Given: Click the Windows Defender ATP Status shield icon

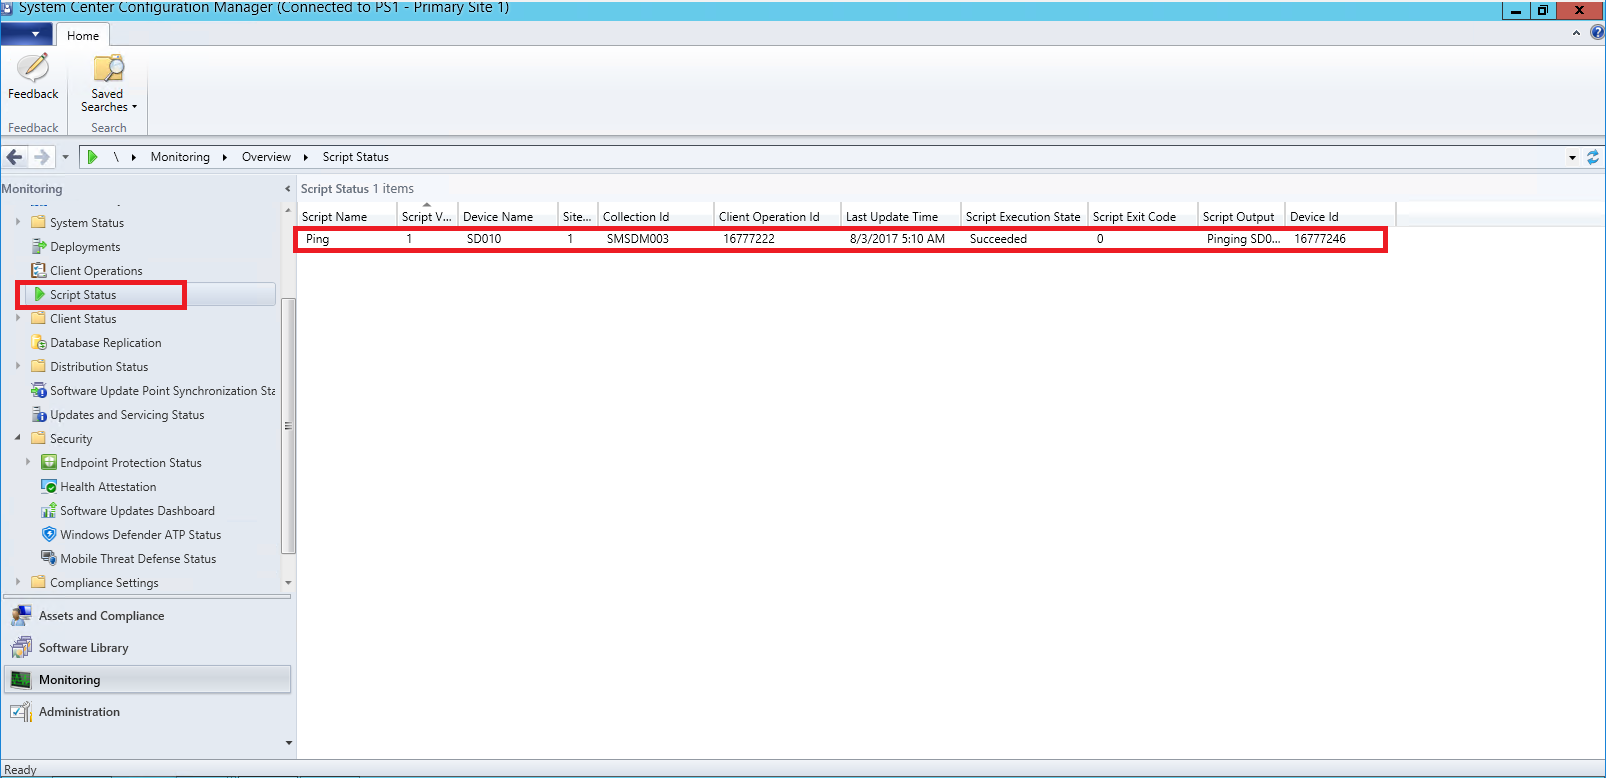Looking at the screenshot, I should 49,534.
